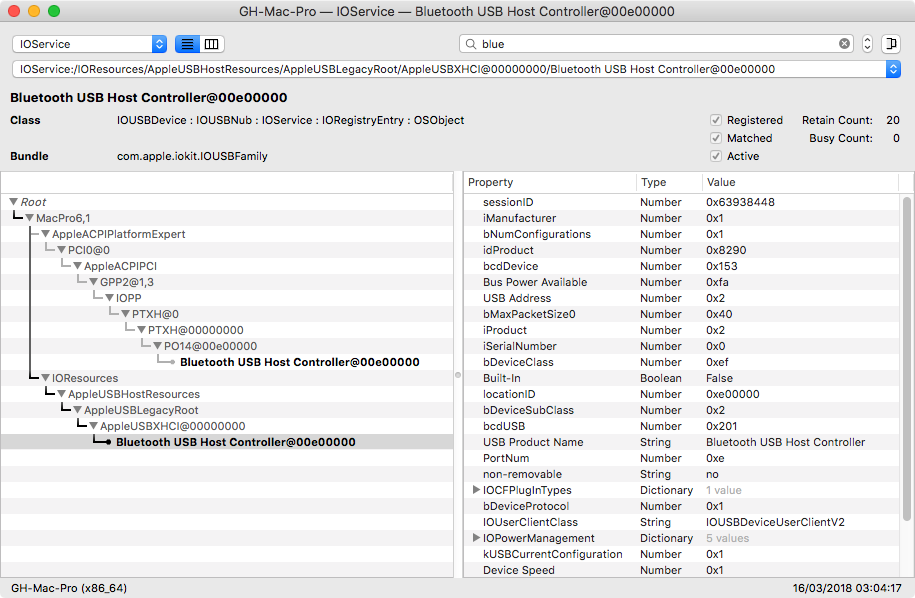Collapse the AppleACPIPlatformExpert node
The height and width of the screenshot is (598, 915).
pos(45,234)
